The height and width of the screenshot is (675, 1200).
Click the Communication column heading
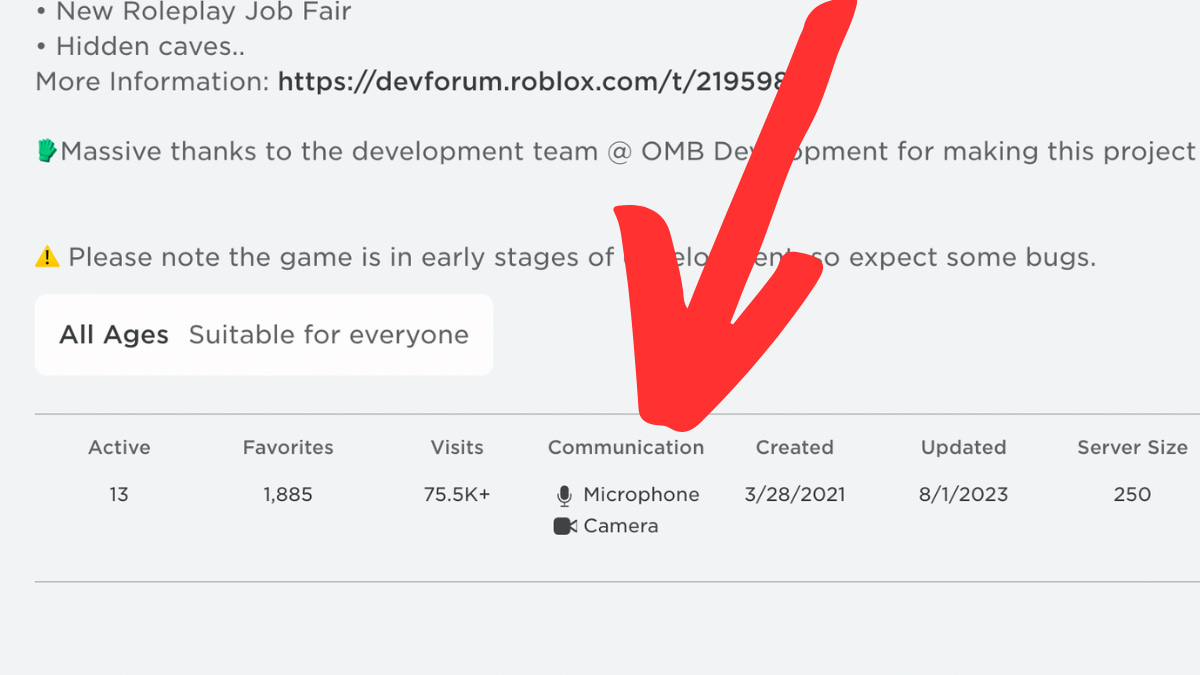pos(626,448)
